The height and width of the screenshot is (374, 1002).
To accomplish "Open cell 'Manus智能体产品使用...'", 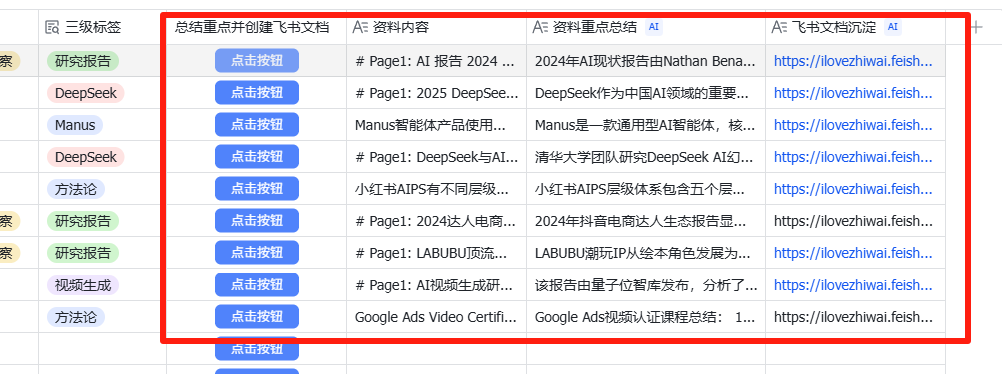I will [x=436, y=125].
